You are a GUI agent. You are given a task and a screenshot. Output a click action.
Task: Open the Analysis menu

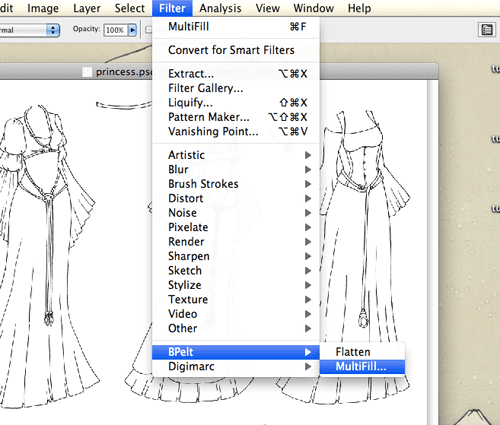click(220, 8)
